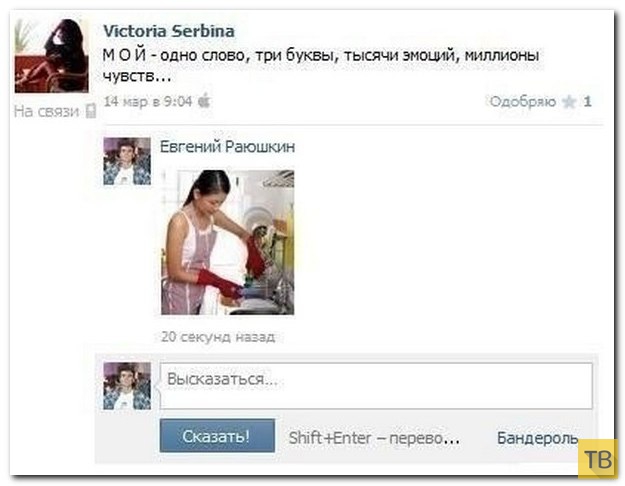Screen dimensions: 625x486
Task: Click the На связи online status label
Action: pyautogui.click(x=47, y=111)
